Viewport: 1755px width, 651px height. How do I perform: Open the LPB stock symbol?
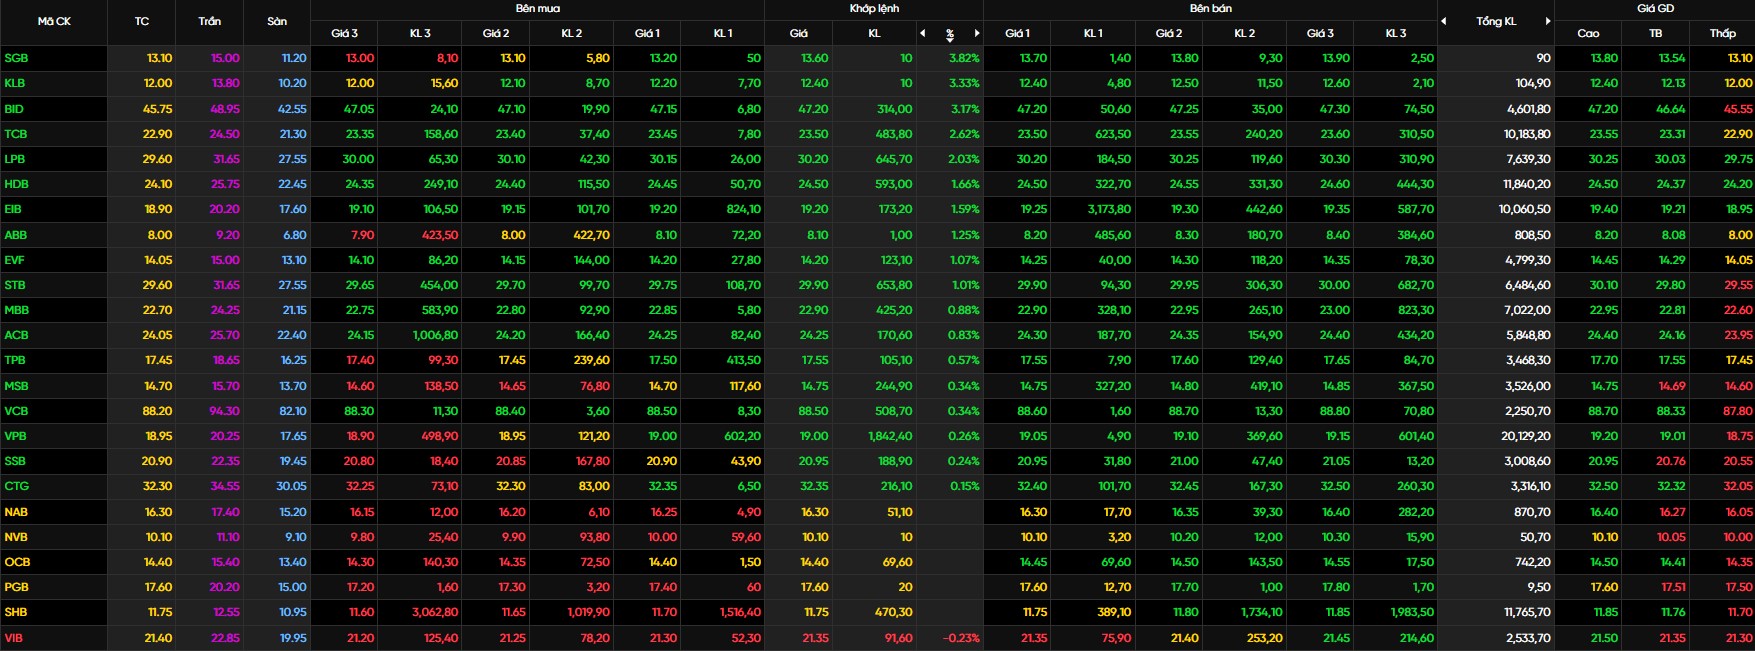click(x=15, y=159)
